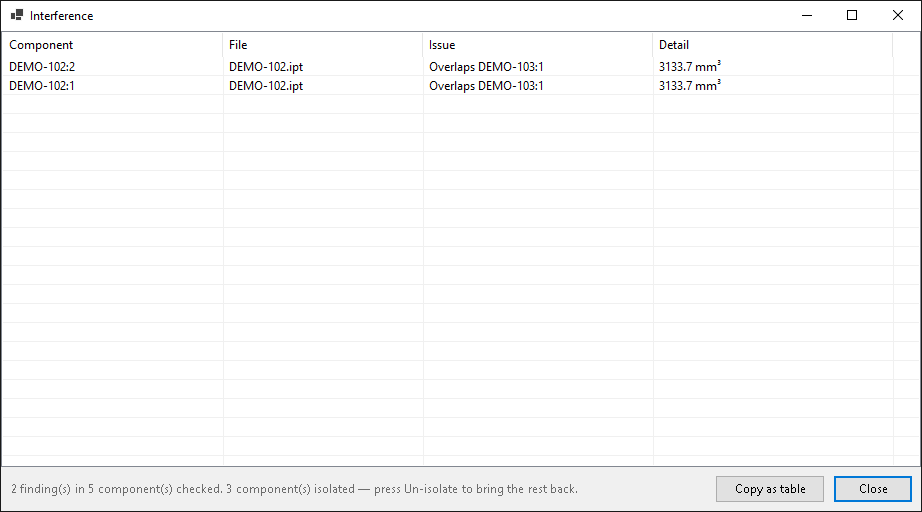Click DEMO-102.ipt in the DEMO-102:1 row
The width and height of the screenshot is (922, 512).
266,85
